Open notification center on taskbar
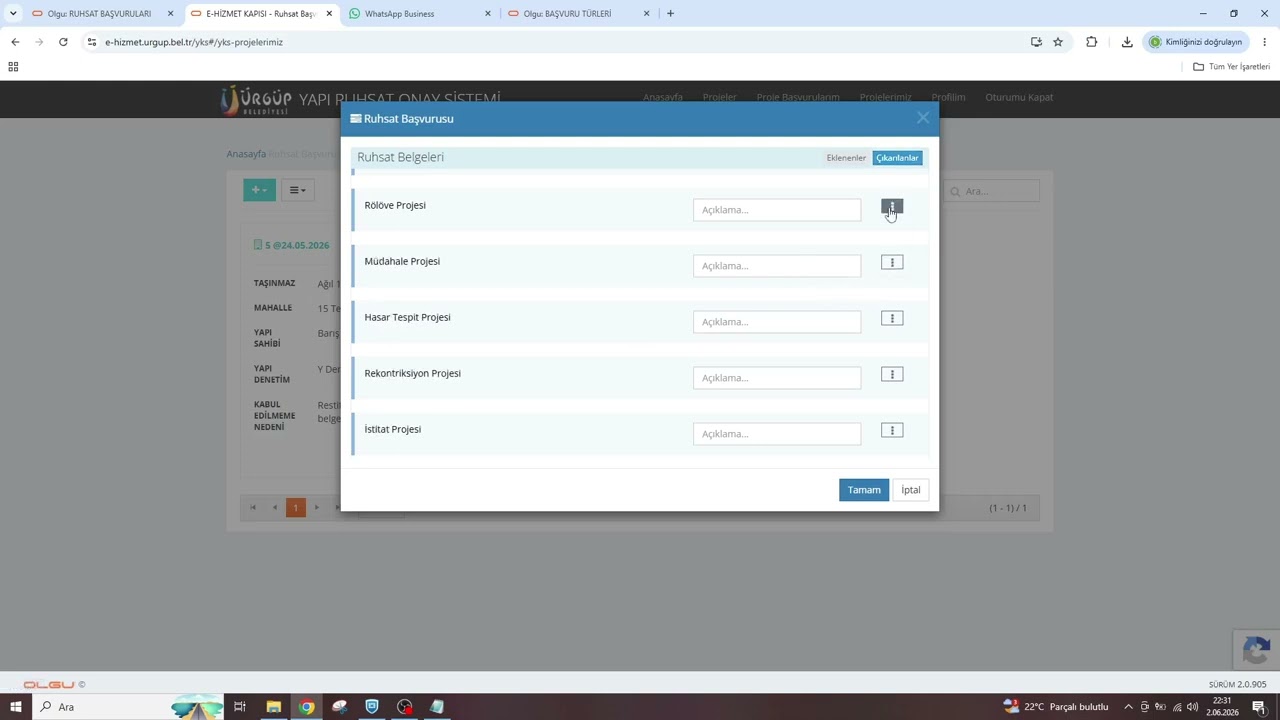The width and height of the screenshot is (1280, 720). (1259, 707)
